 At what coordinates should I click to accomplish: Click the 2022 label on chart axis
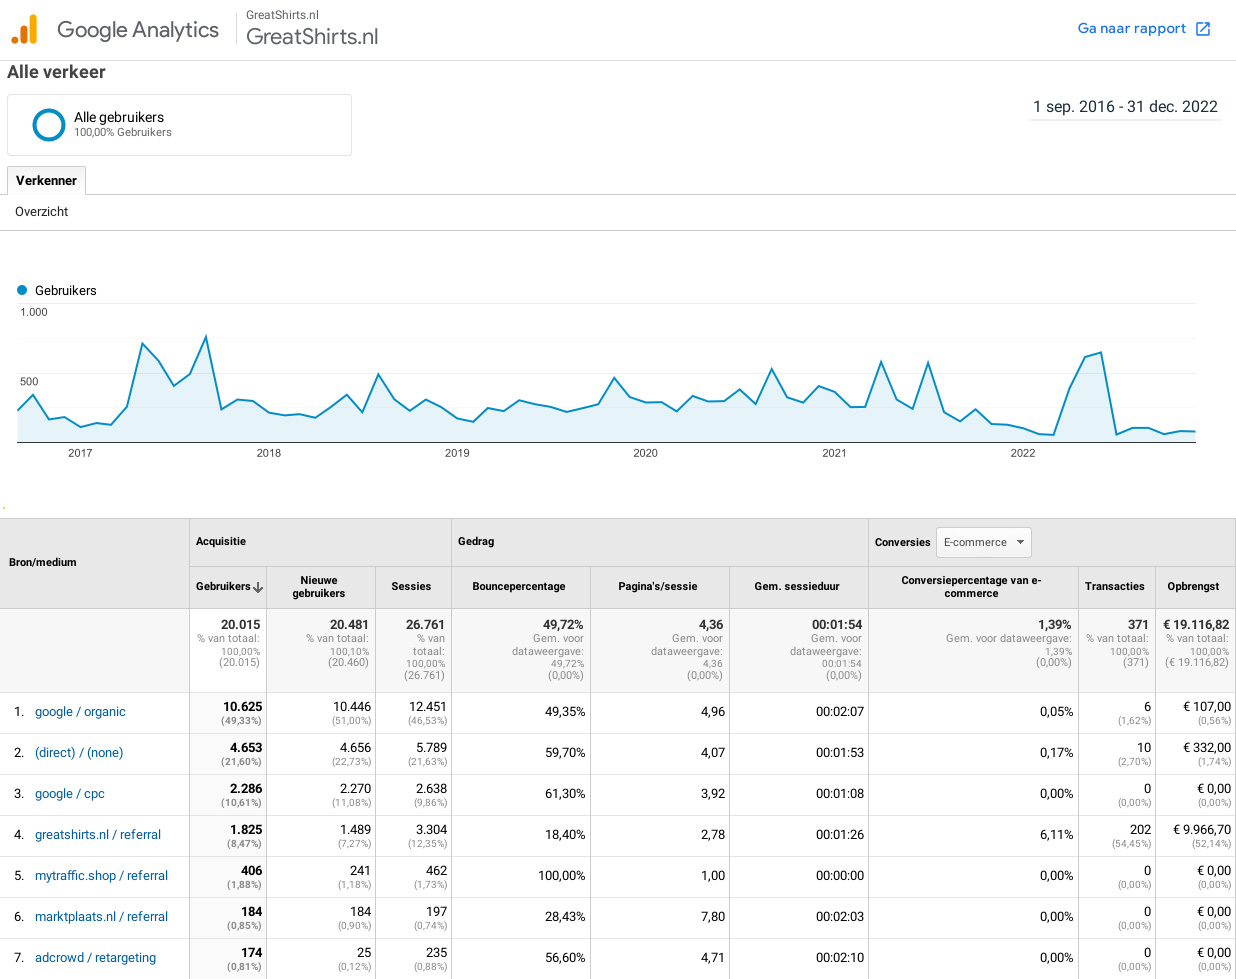[x=1023, y=453]
